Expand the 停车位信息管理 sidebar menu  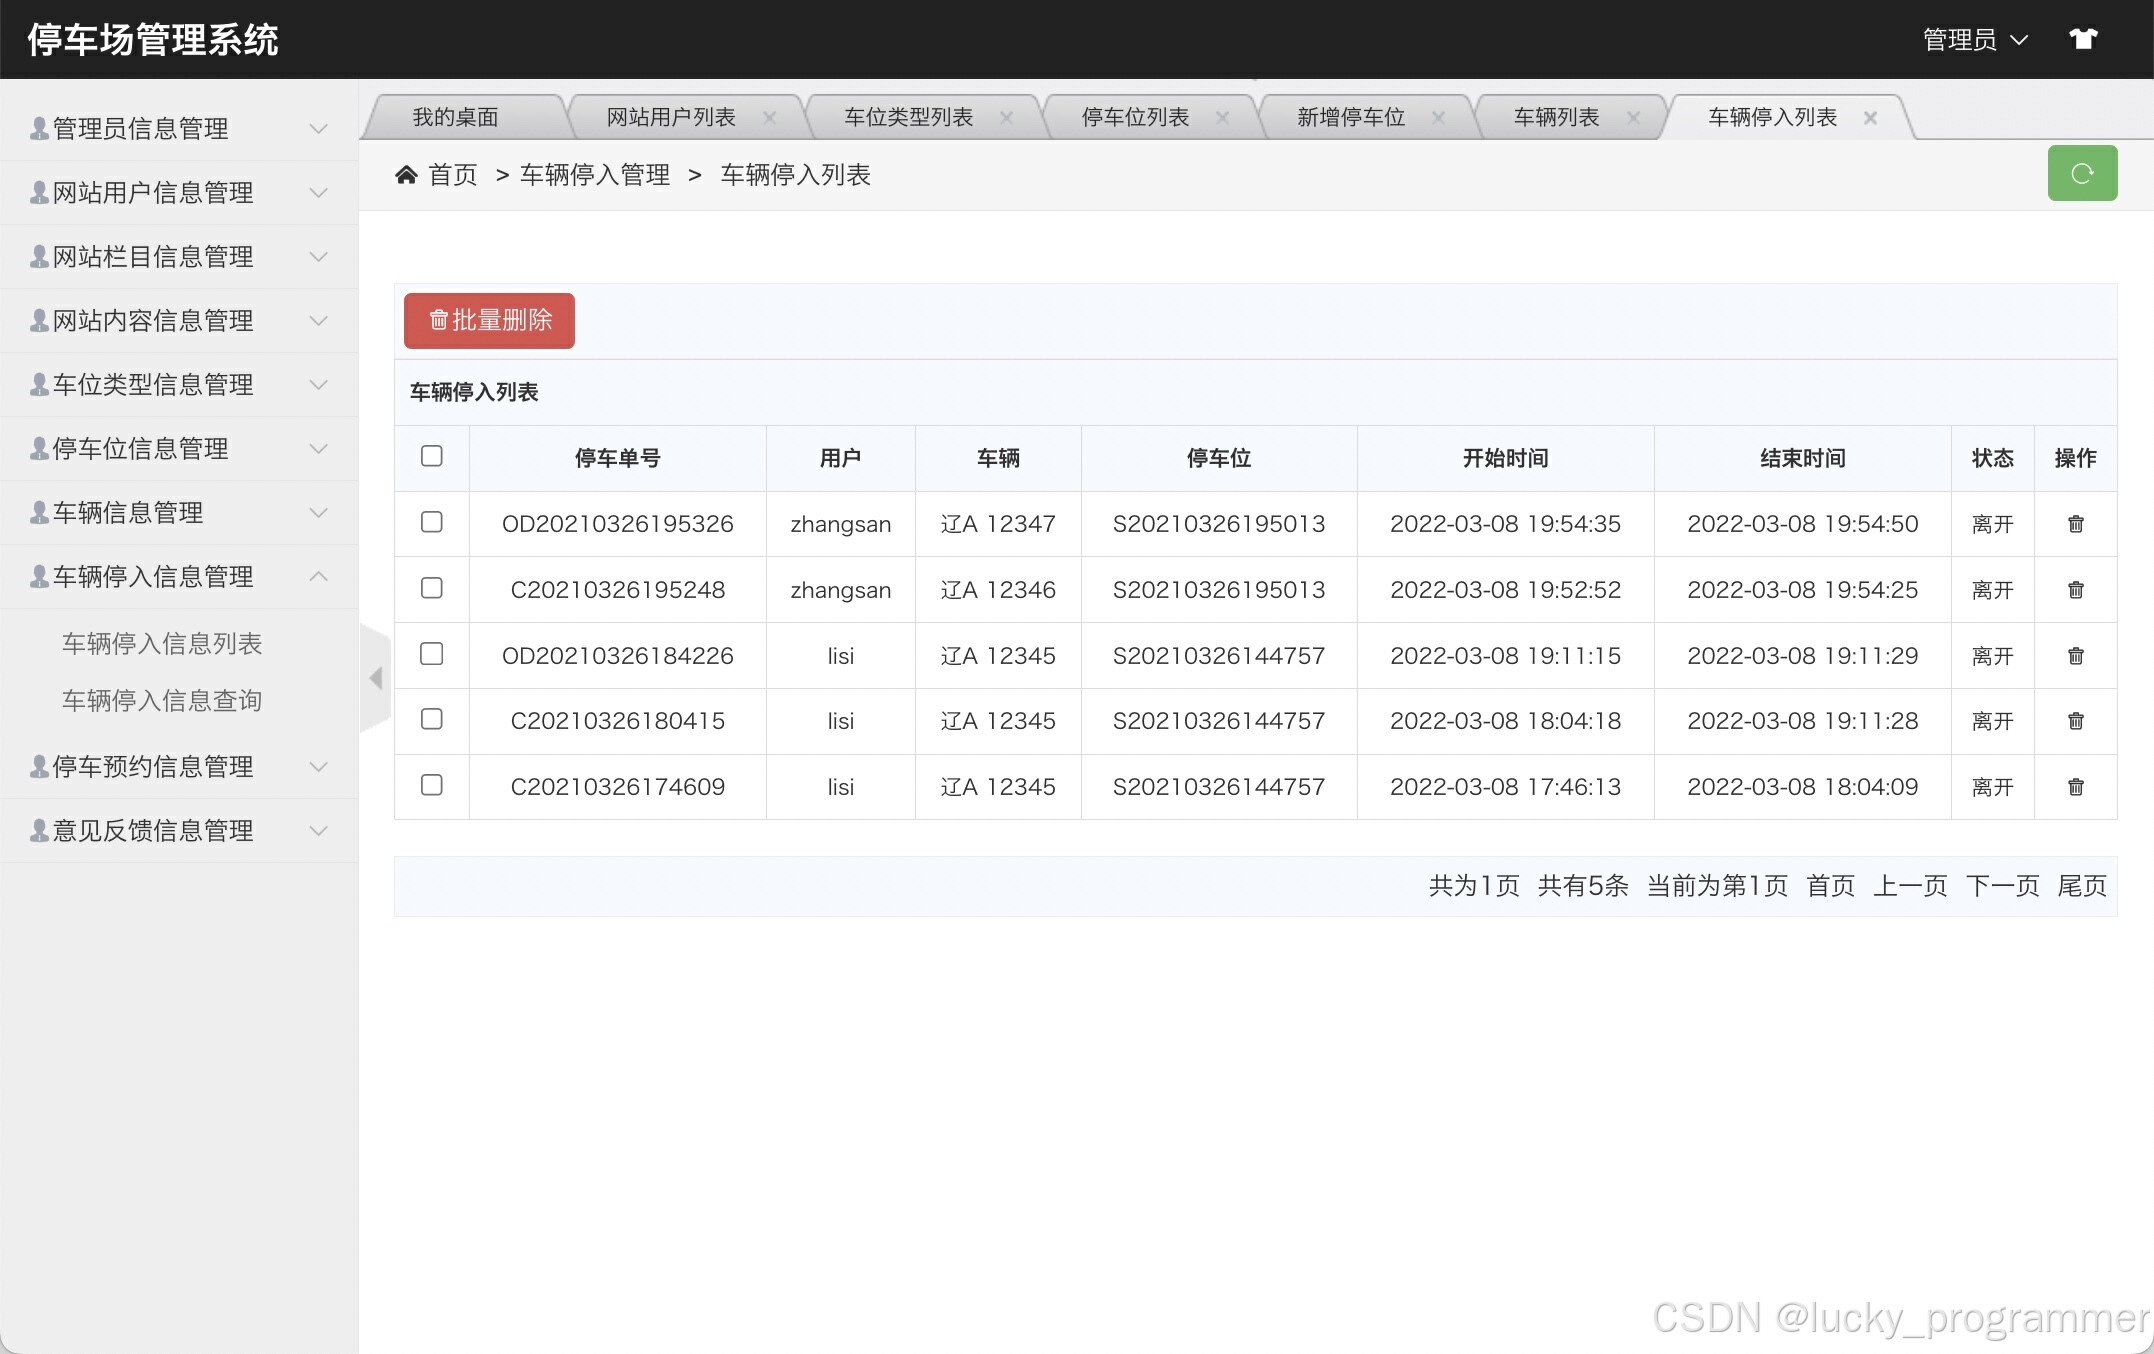(x=178, y=449)
